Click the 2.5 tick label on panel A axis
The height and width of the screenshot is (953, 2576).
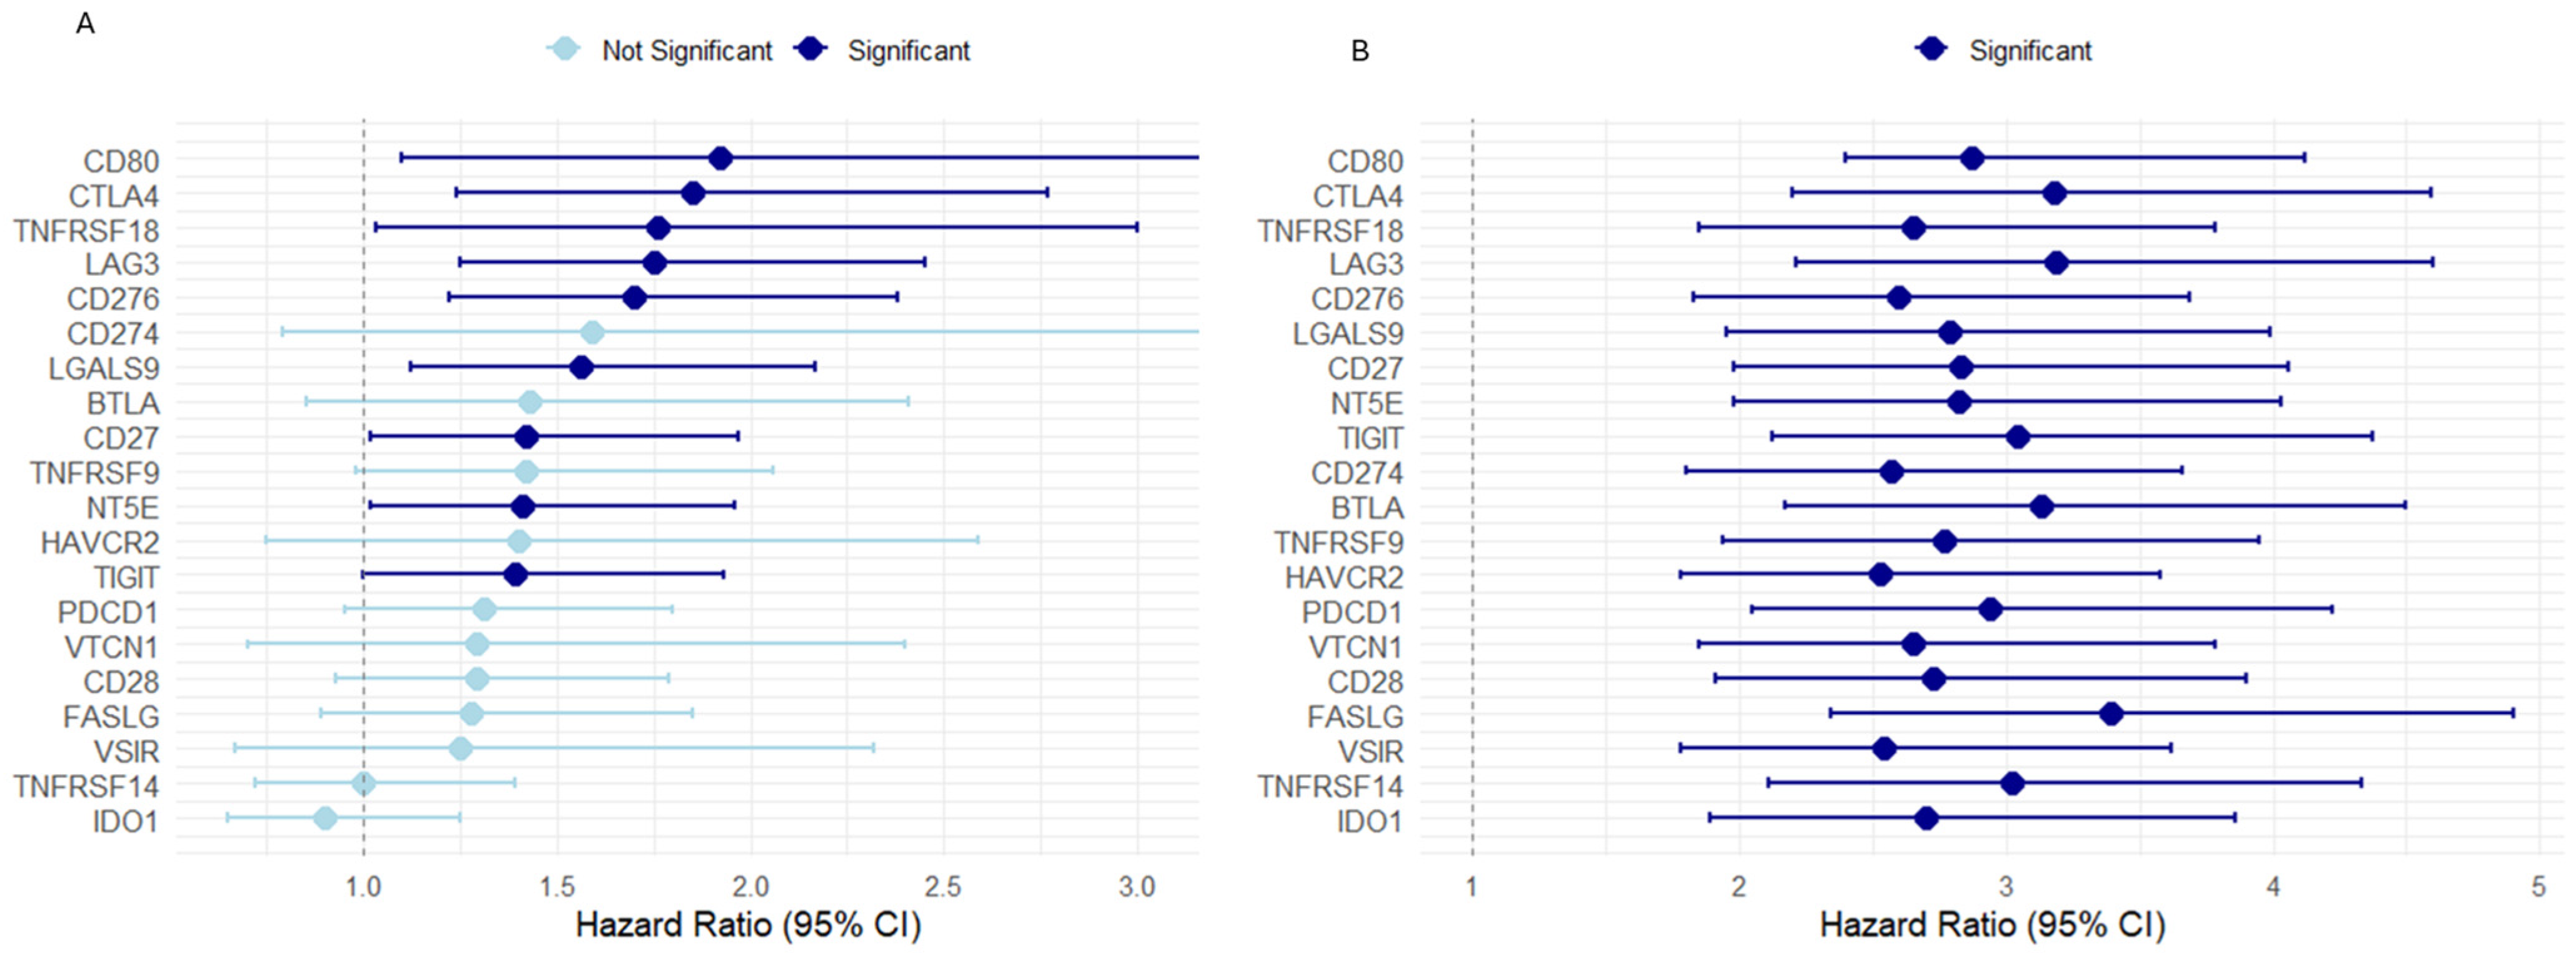coord(943,887)
